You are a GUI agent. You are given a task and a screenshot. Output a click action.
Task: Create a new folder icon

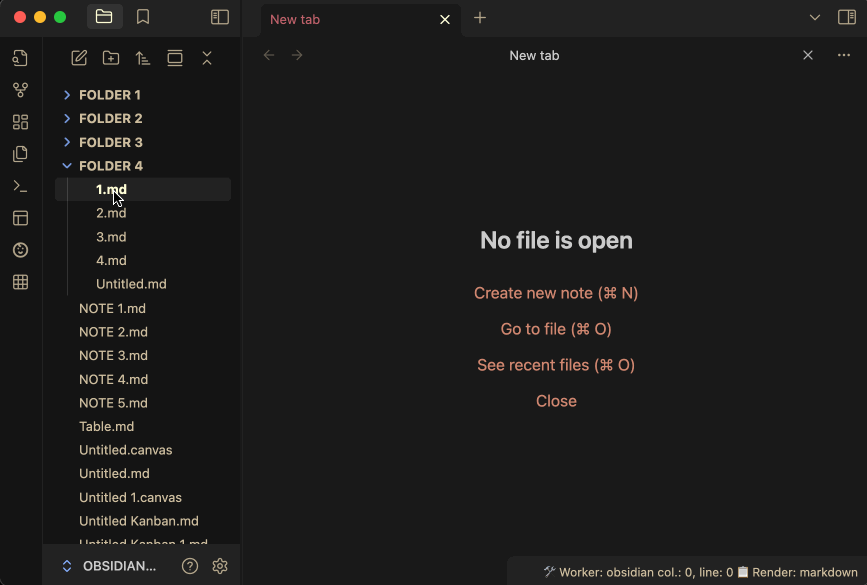pos(111,58)
